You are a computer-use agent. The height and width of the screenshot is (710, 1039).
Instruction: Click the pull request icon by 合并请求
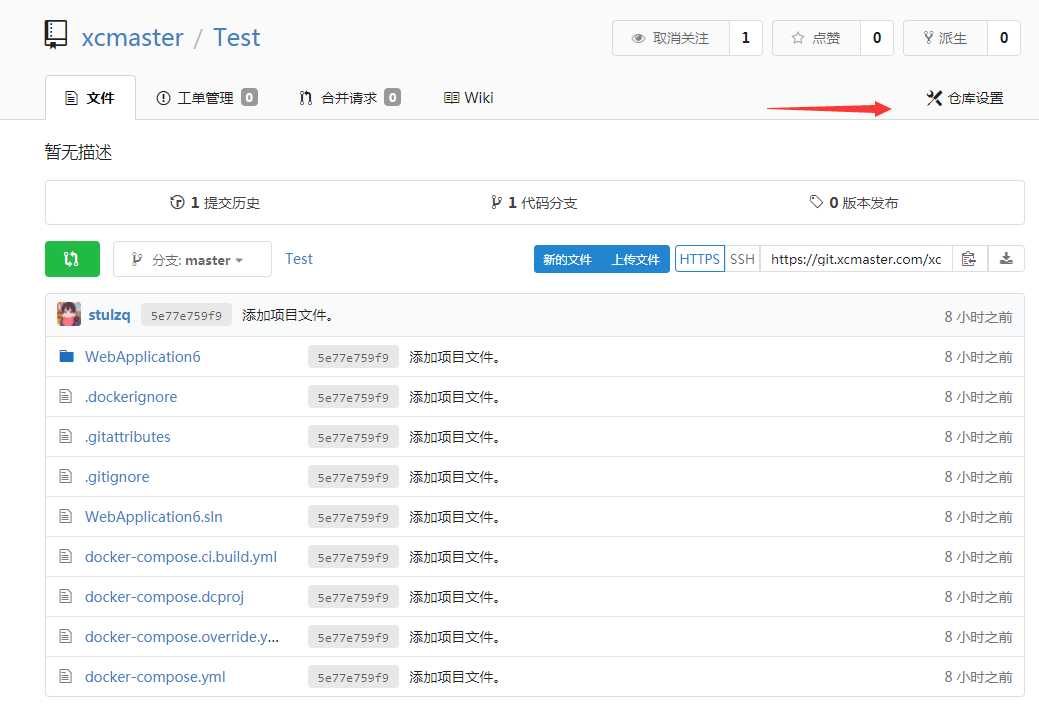305,98
